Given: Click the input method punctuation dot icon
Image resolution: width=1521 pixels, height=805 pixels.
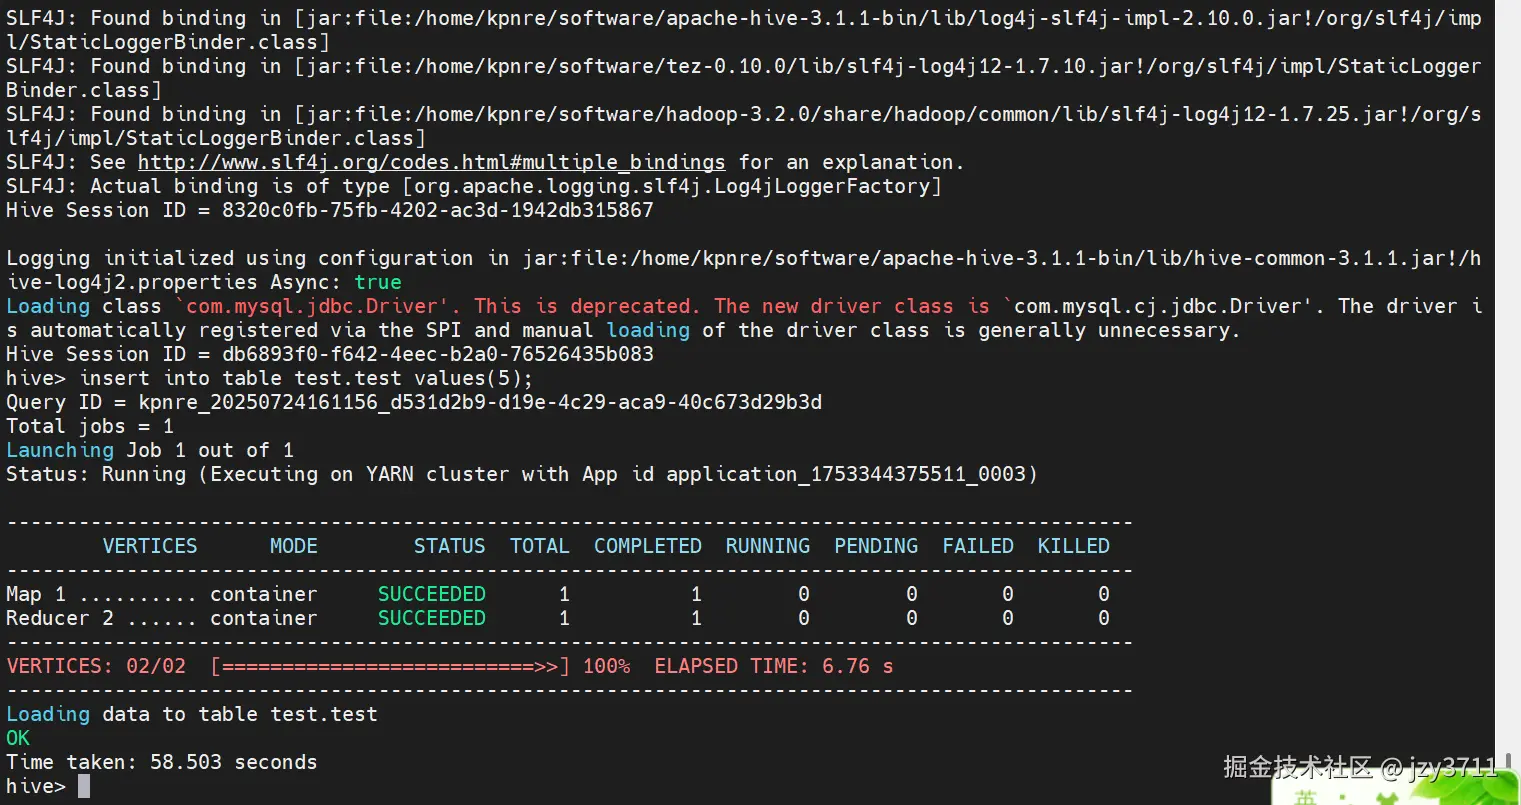Looking at the screenshot, I should coord(1343,797).
